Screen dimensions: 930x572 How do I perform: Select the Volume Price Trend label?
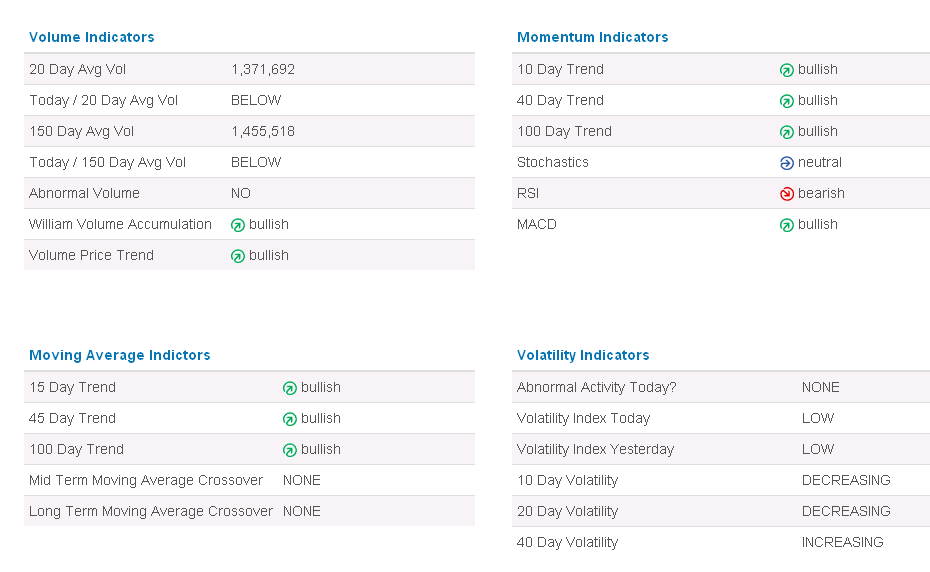[91, 255]
